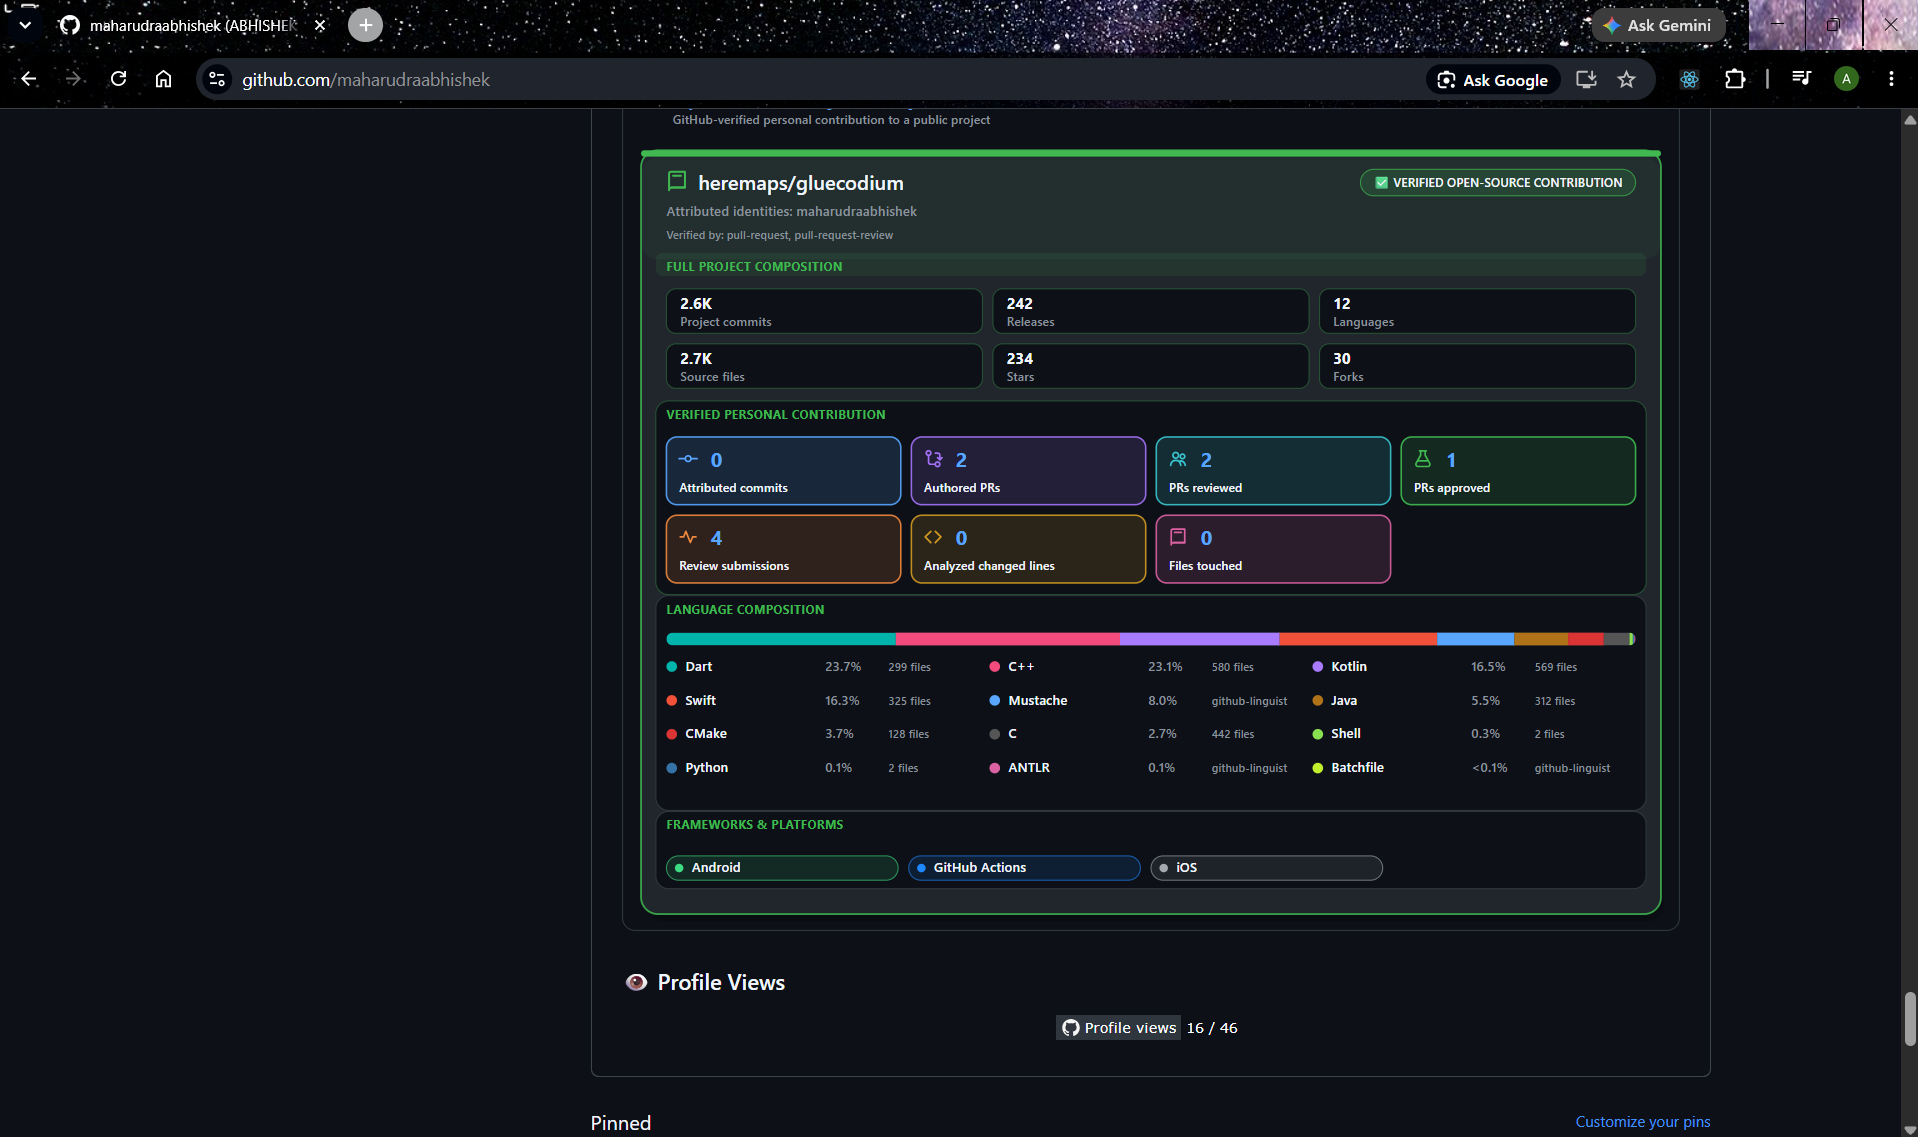Click the scrollbar down arrow
The image size is (1918, 1137).
point(1909,1129)
